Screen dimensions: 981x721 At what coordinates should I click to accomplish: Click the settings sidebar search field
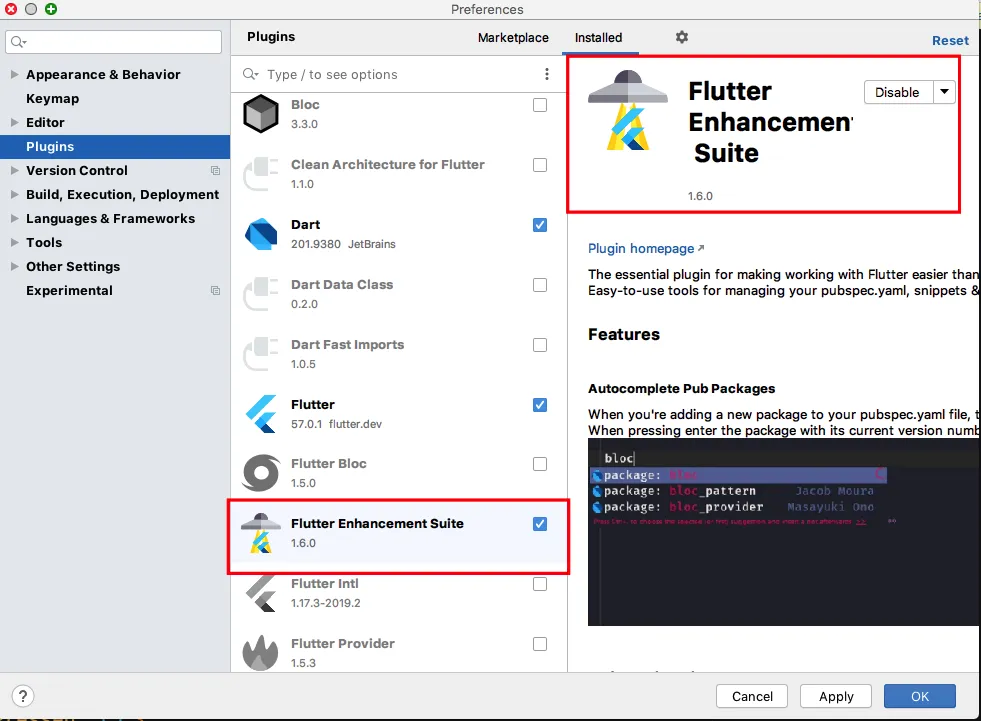click(x=113, y=42)
